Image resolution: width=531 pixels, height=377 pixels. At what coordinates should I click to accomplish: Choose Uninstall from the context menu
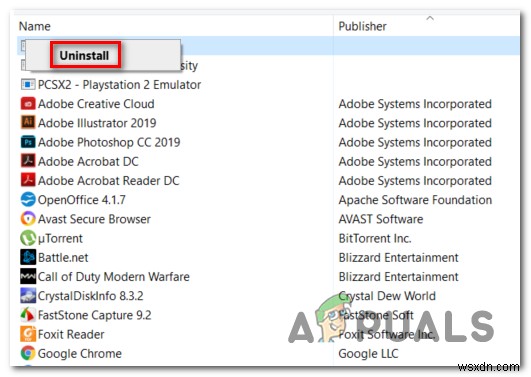pos(85,55)
